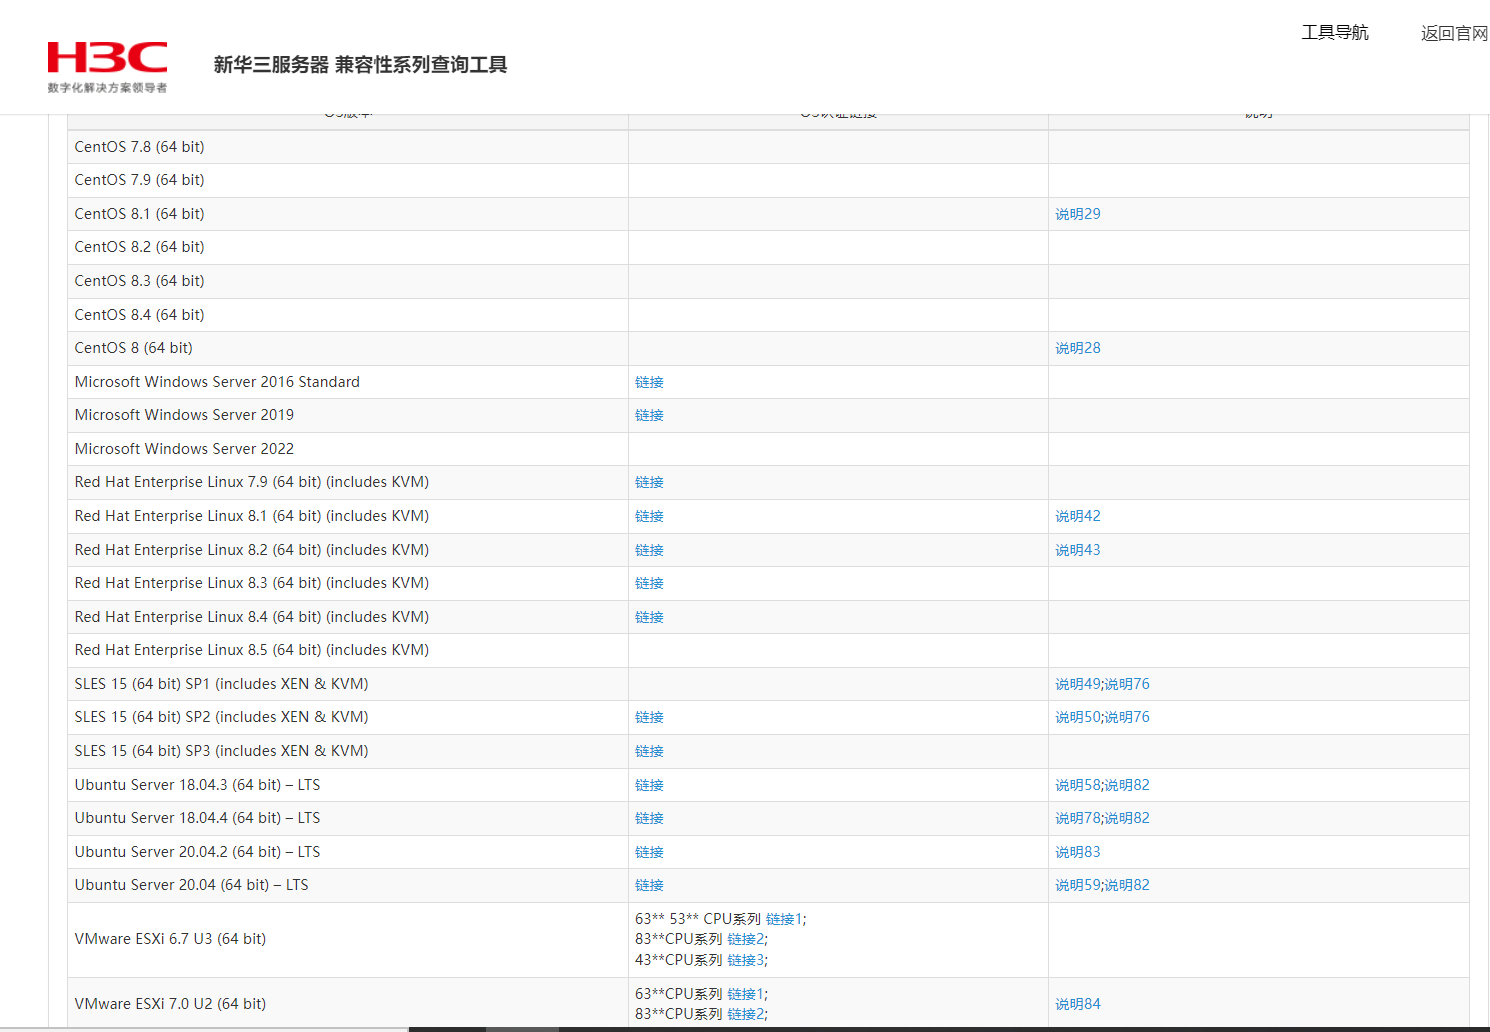The width and height of the screenshot is (1490, 1032).
Task: Open 链接 for Ubuntu Server 18.04.3
Action: click(649, 785)
